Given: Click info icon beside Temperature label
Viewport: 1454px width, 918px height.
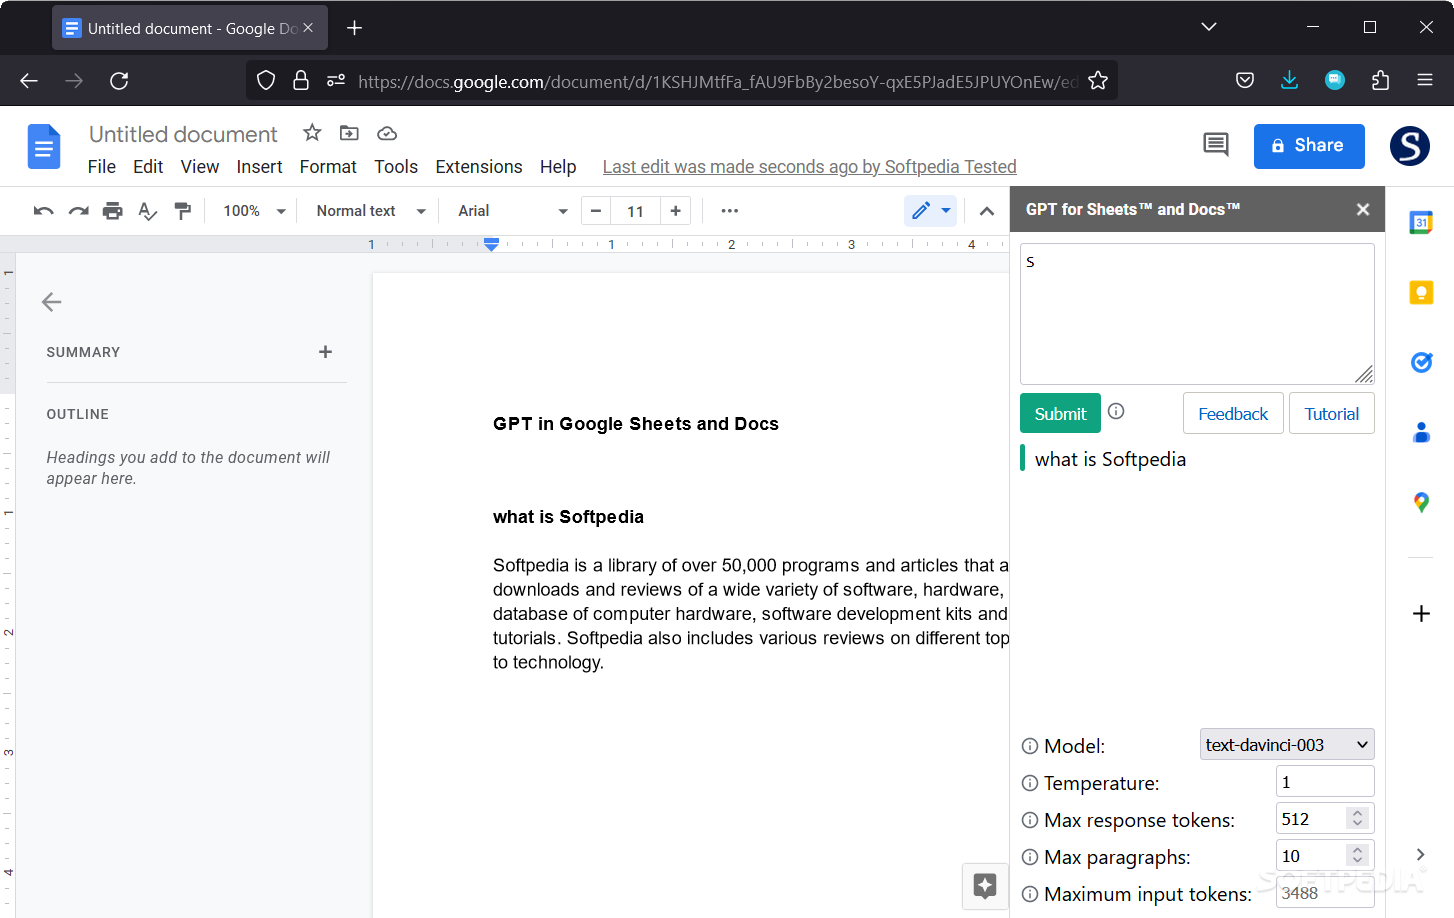Looking at the screenshot, I should [1030, 783].
